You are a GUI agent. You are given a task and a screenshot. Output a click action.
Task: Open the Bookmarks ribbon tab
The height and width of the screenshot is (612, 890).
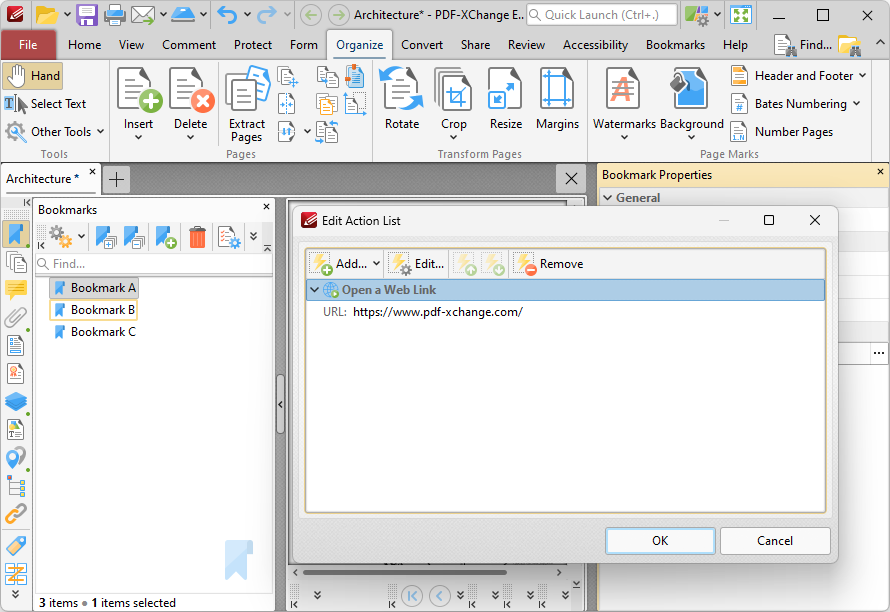click(x=675, y=45)
